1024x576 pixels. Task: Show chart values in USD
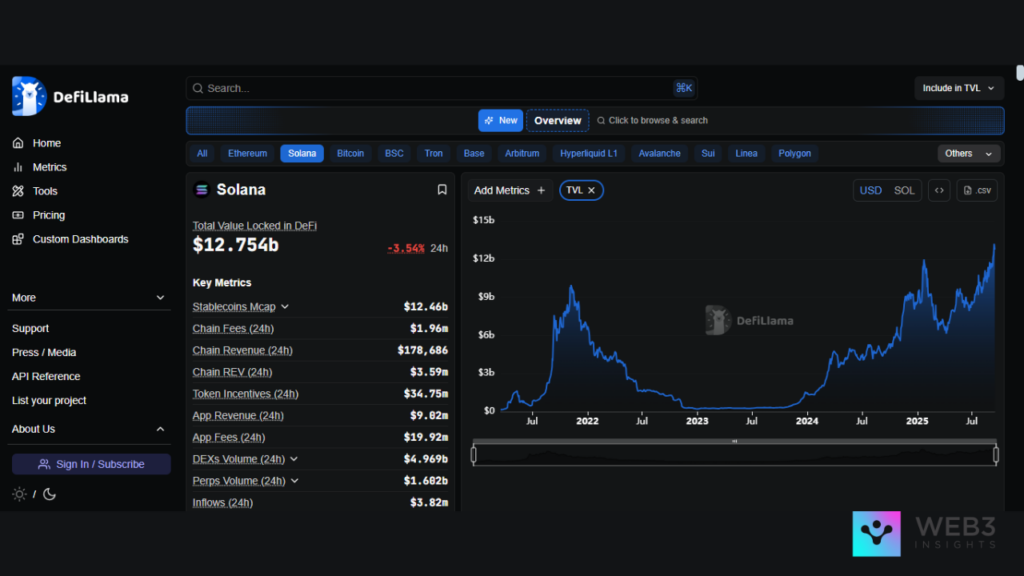point(871,191)
